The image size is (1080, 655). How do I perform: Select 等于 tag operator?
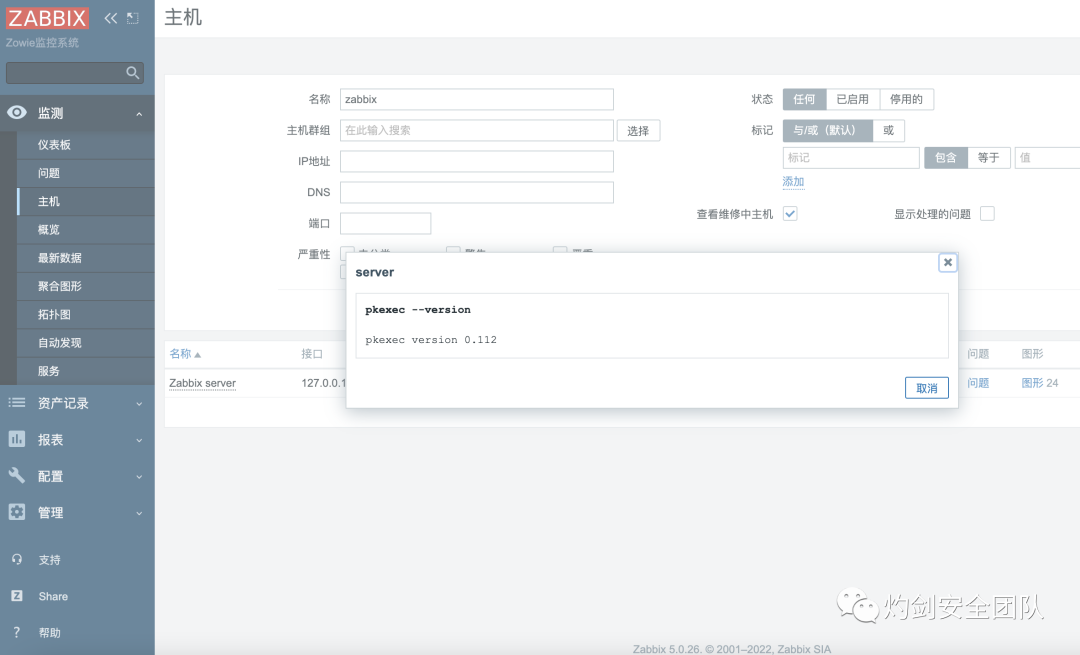tap(988, 158)
